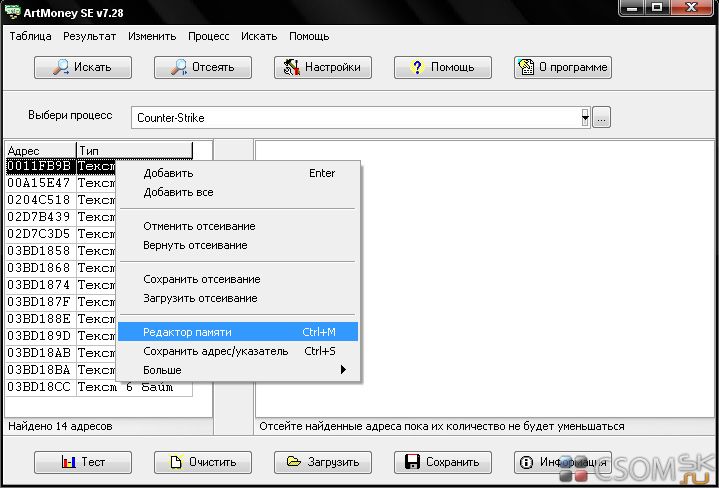Viewport: 719px width, 488px height.
Task: Click the ArtMoney title bar app icon
Action: (12, 11)
